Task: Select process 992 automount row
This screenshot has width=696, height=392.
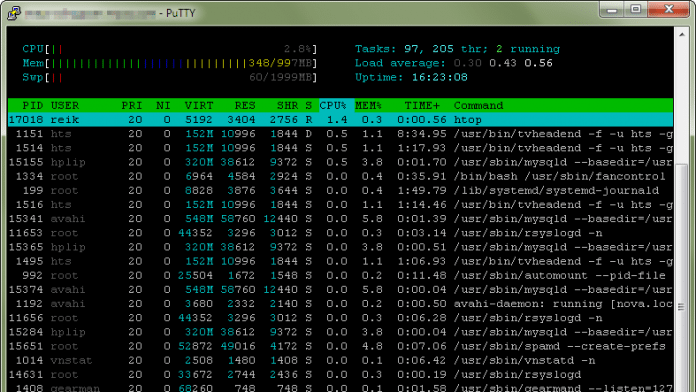Action: [x=340, y=276]
